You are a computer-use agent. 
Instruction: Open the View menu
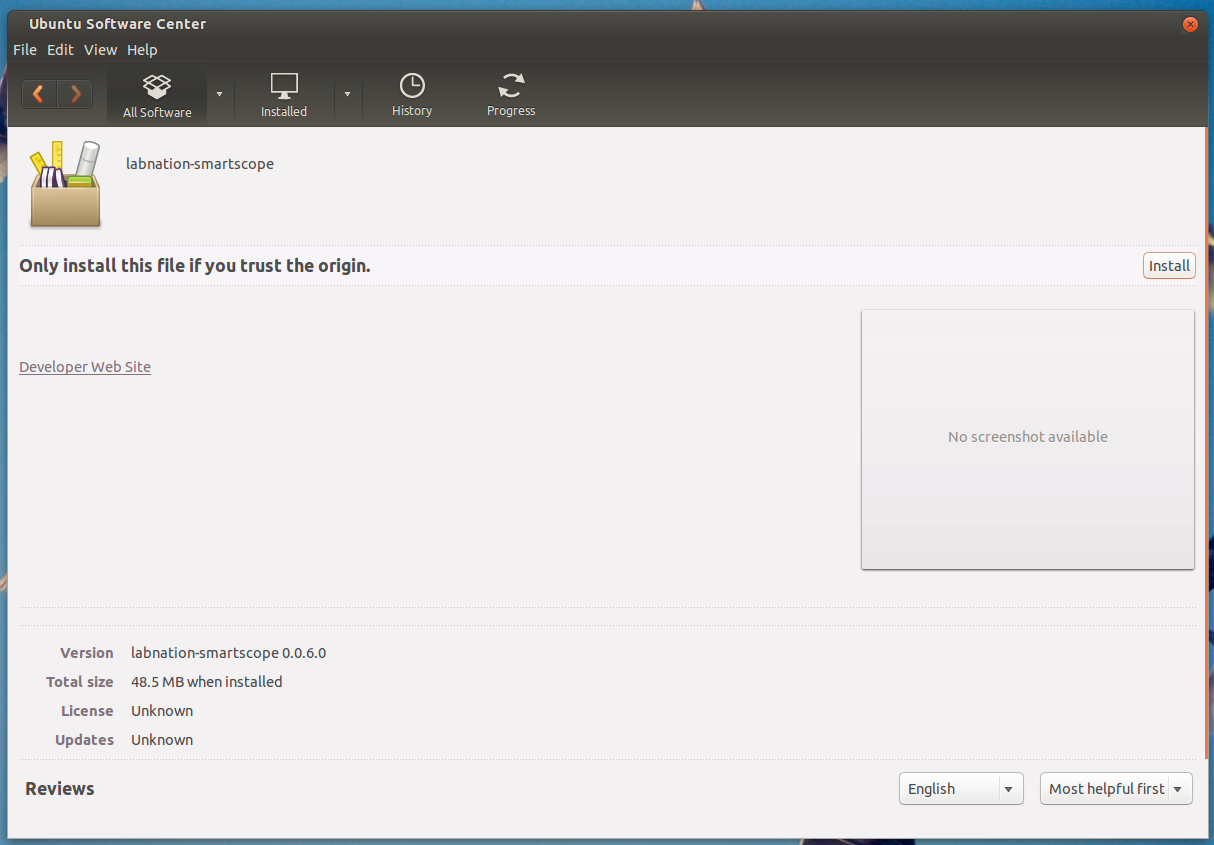(100, 49)
